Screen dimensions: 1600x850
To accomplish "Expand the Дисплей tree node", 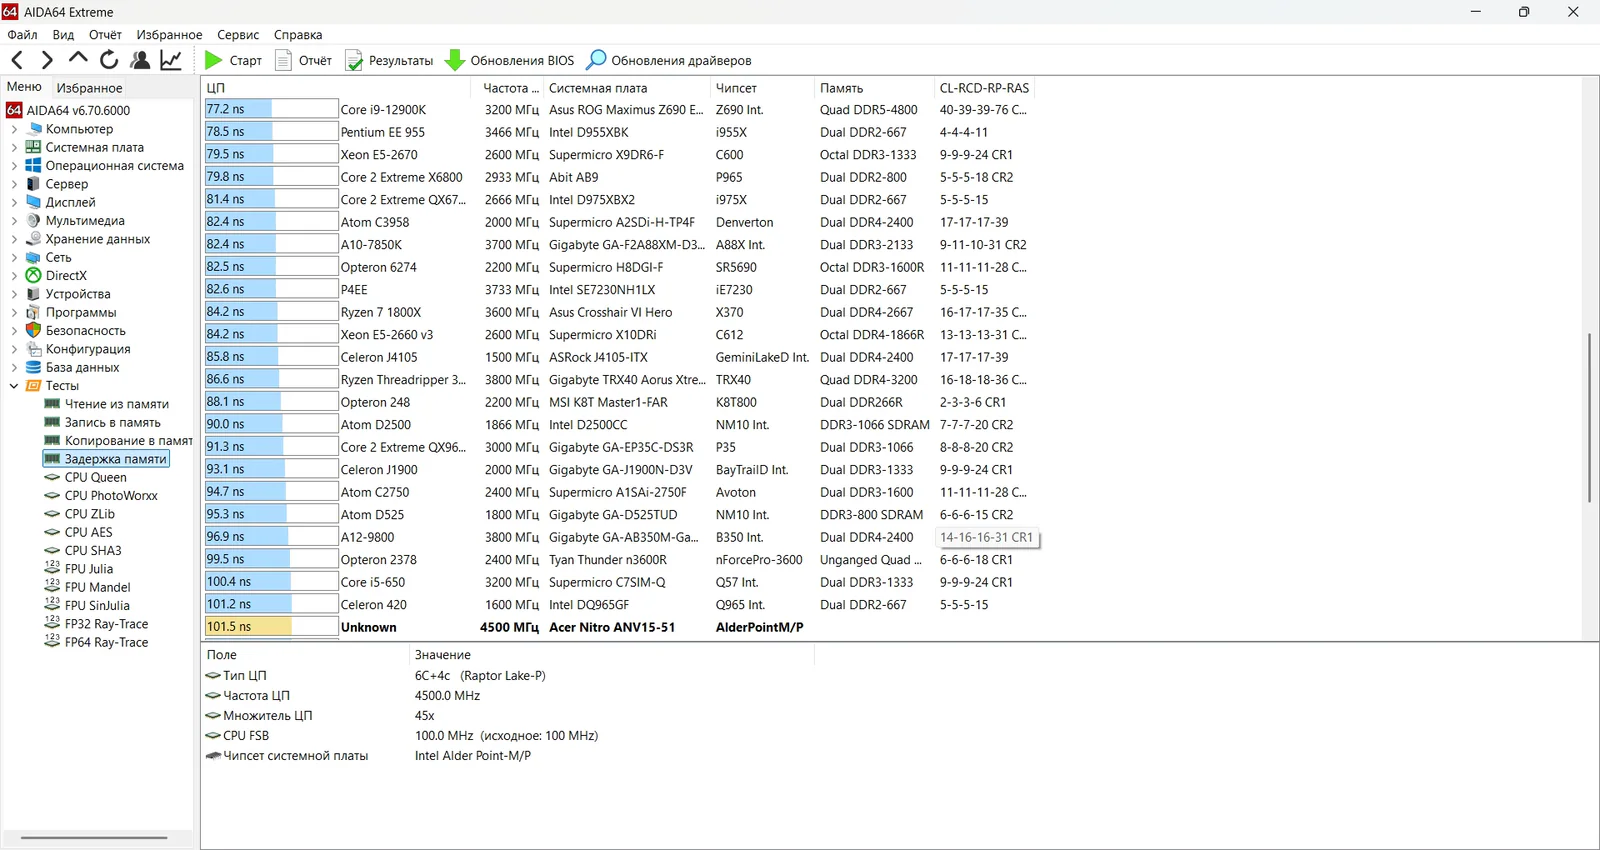I will click(x=14, y=202).
